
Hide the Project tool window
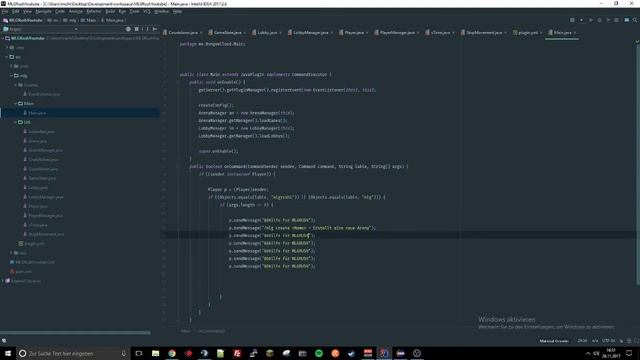[155, 29]
